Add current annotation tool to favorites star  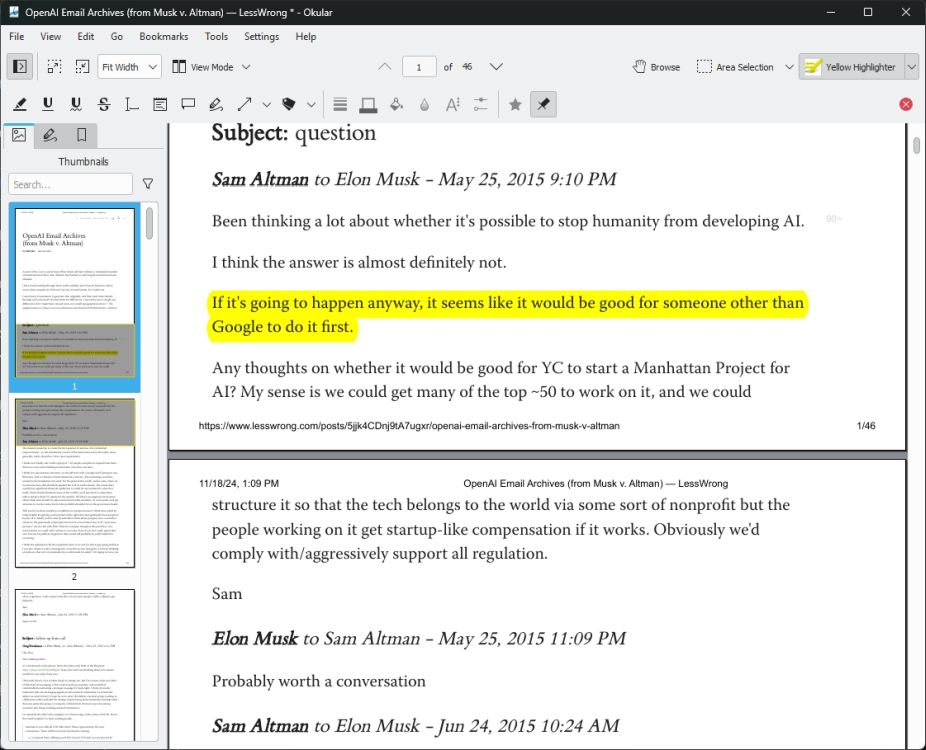515,103
